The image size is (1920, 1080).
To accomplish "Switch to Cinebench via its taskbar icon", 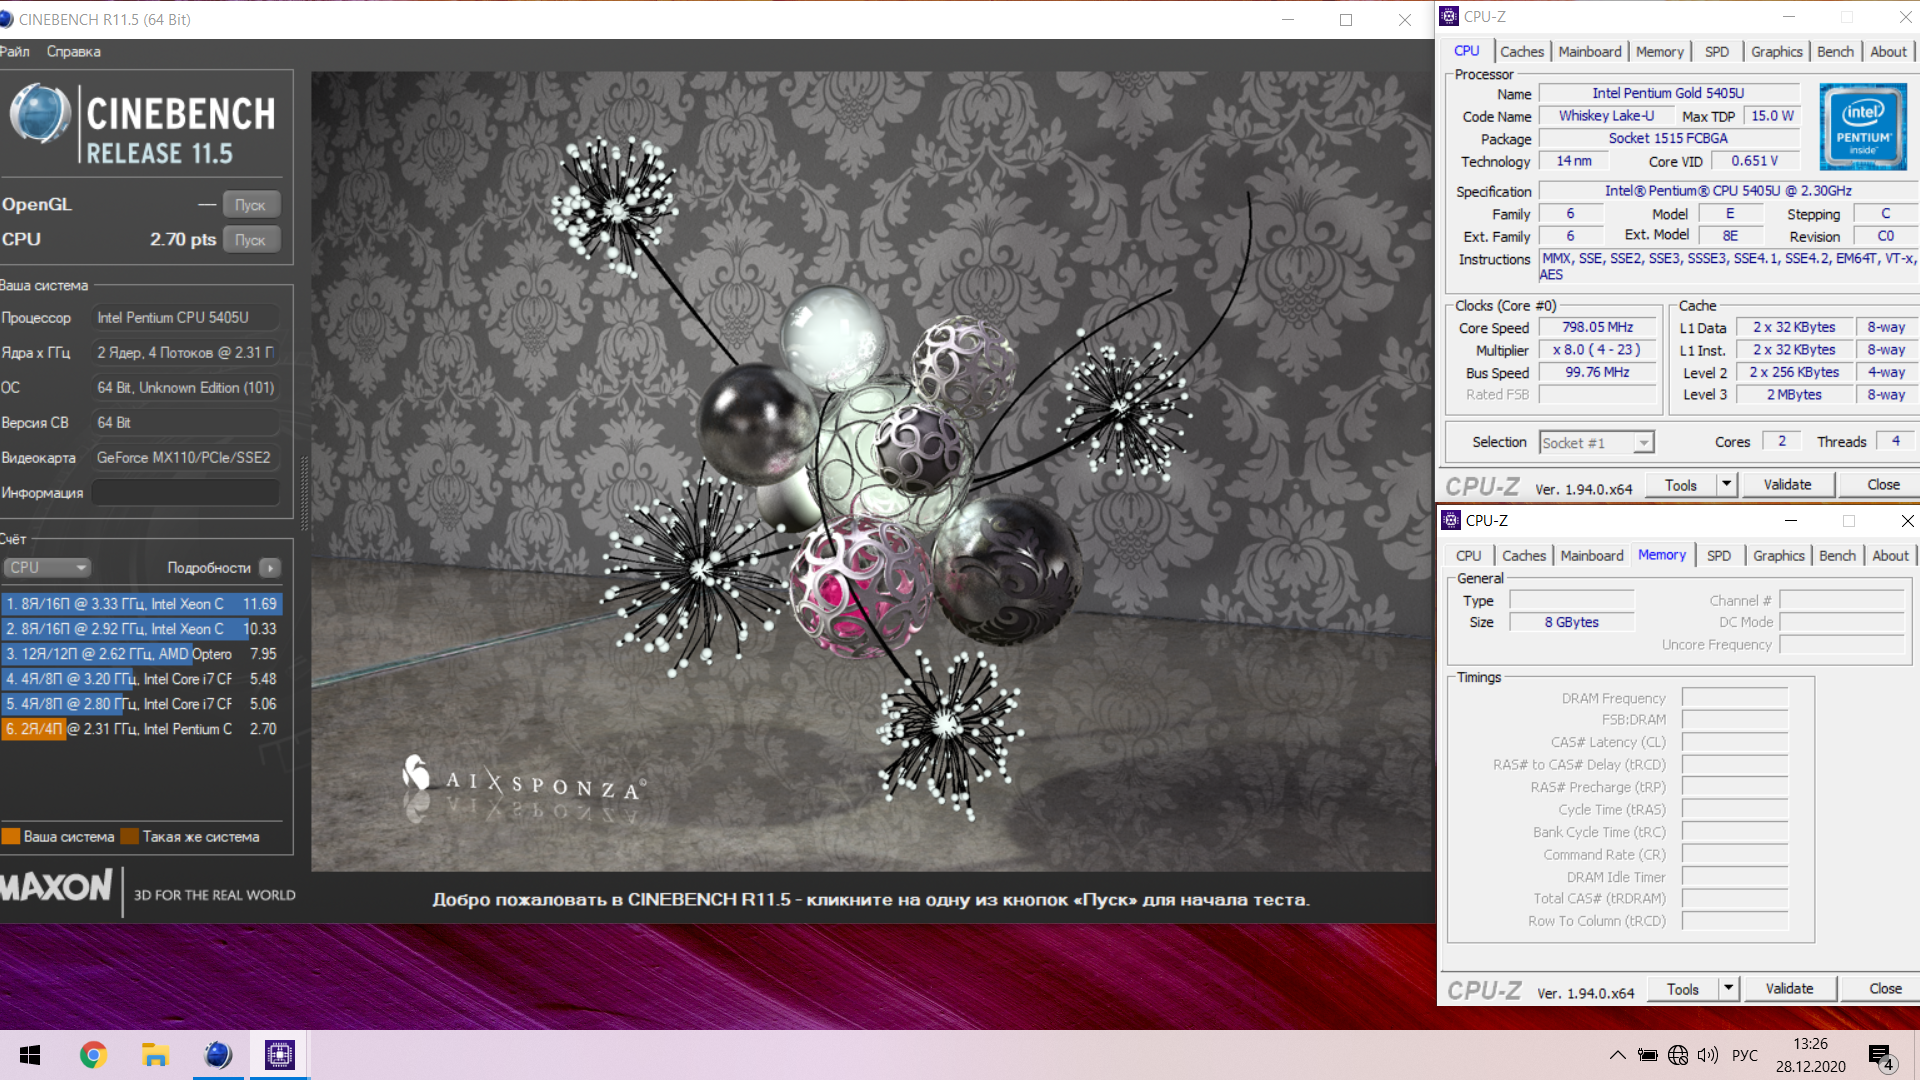I will tap(217, 1055).
